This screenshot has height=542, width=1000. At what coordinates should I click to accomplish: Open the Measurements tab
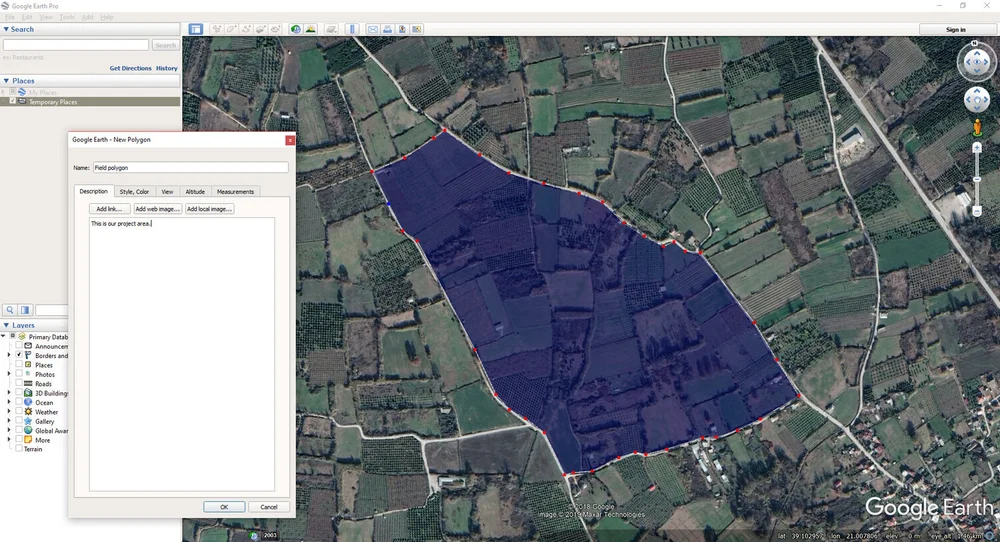(x=235, y=191)
